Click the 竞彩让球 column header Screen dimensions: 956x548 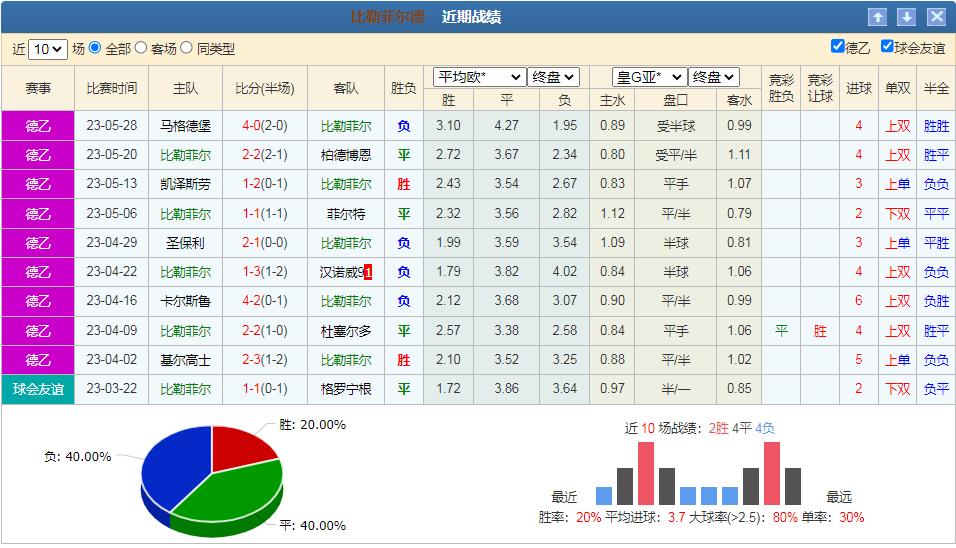tap(820, 88)
